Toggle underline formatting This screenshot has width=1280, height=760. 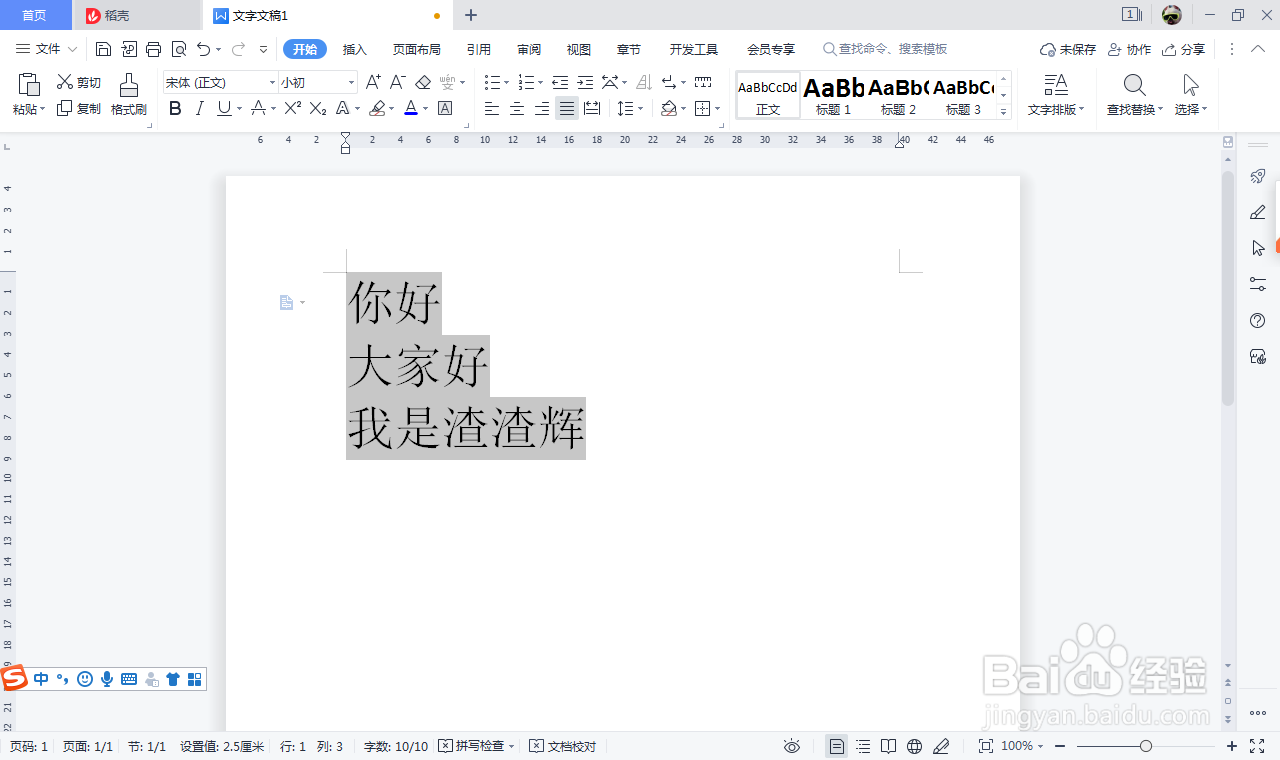222,107
